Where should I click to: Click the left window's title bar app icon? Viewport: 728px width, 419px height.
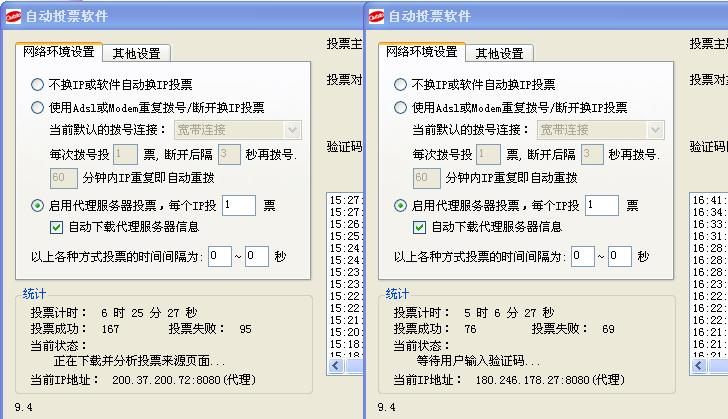click(13, 16)
